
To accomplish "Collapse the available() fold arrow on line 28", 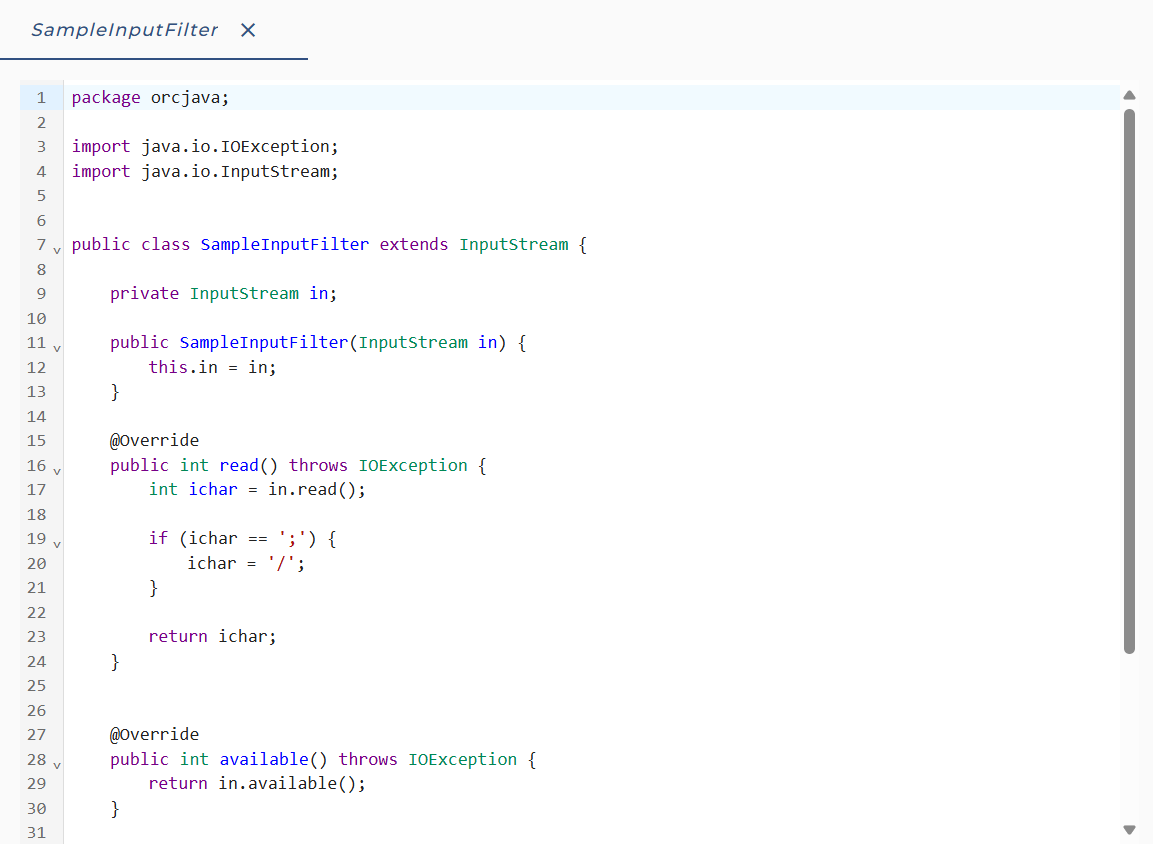I will pyautogui.click(x=57, y=765).
